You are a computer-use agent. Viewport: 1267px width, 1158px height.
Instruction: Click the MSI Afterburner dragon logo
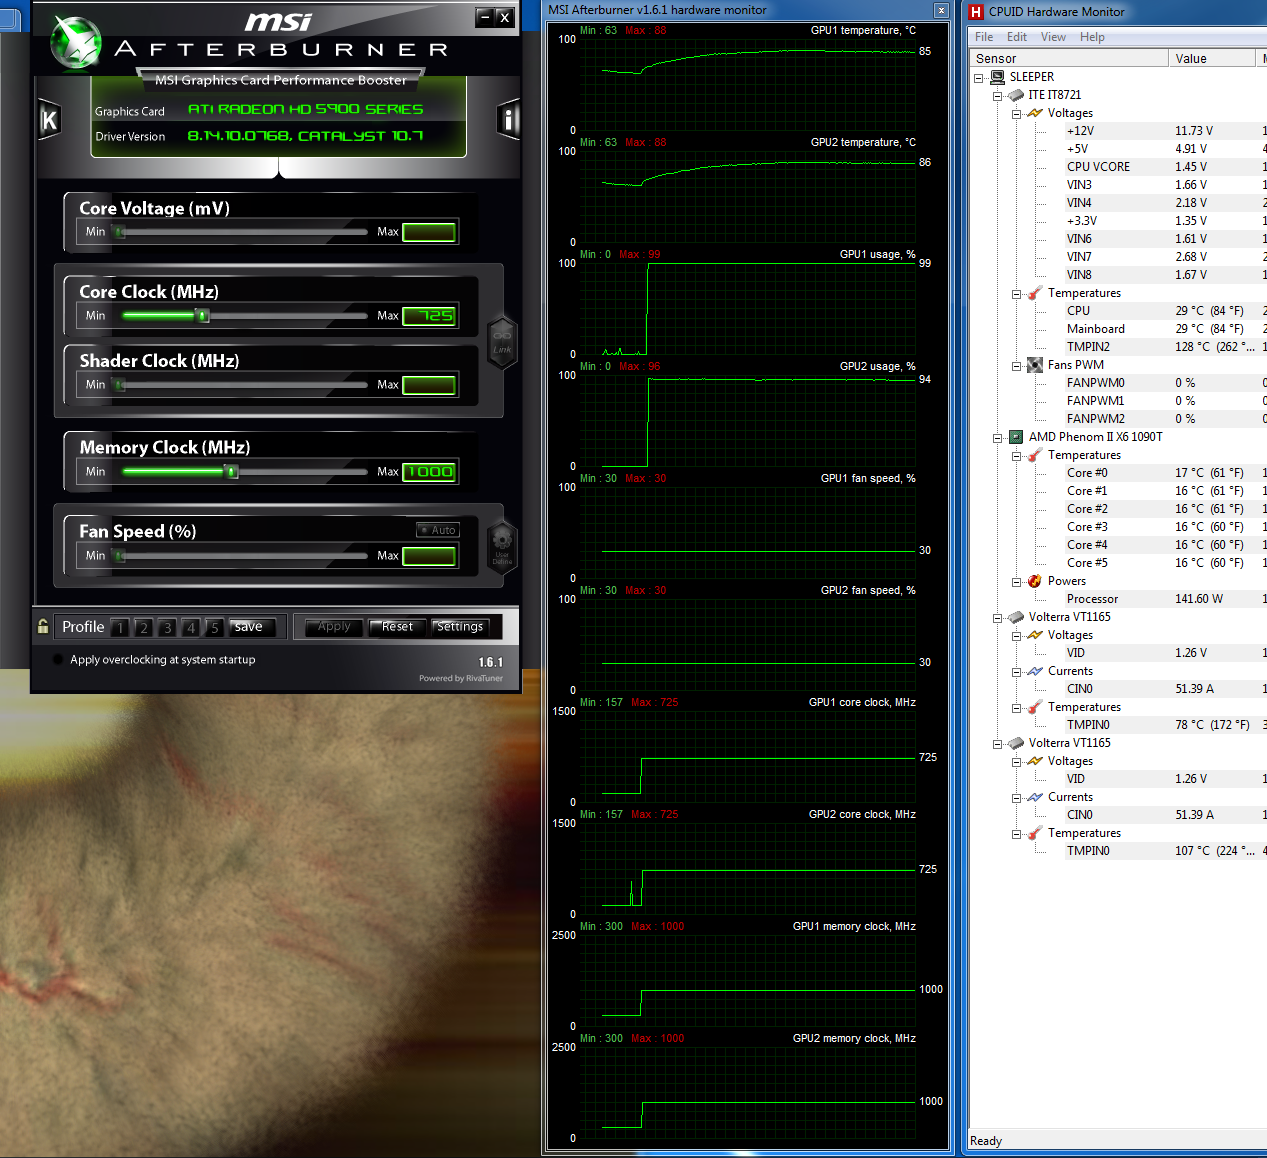pyautogui.click(x=76, y=44)
